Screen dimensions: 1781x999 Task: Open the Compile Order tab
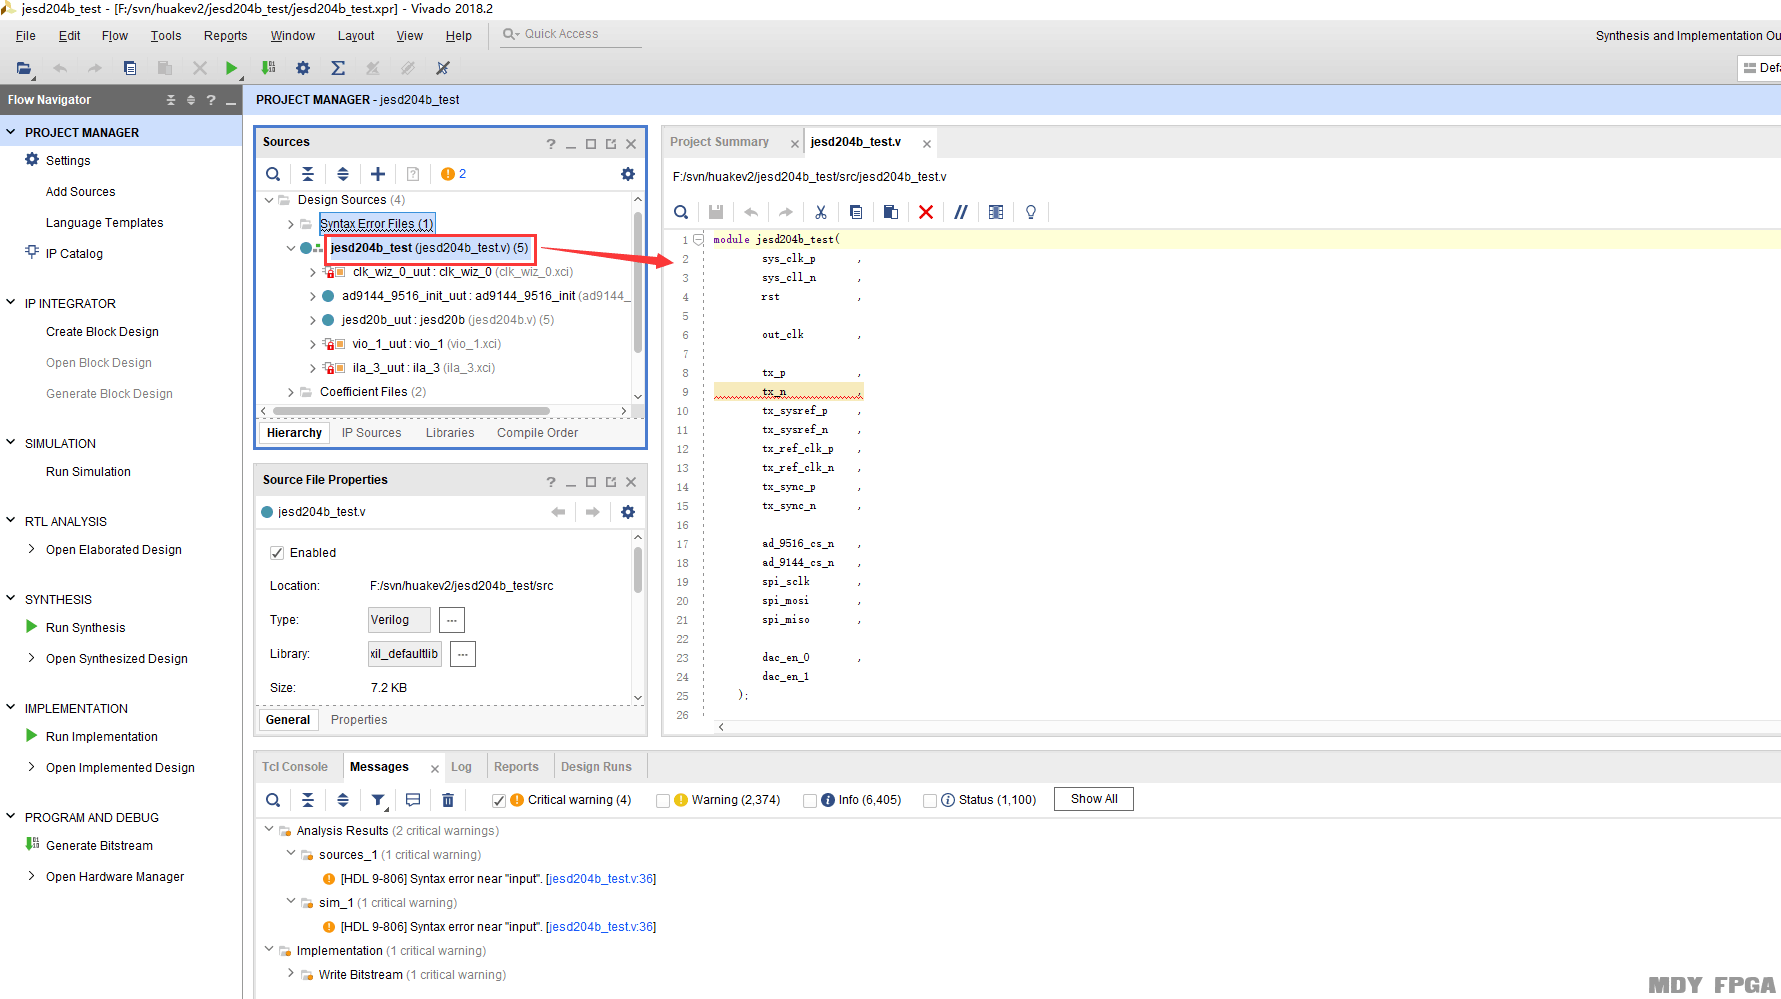click(537, 433)
